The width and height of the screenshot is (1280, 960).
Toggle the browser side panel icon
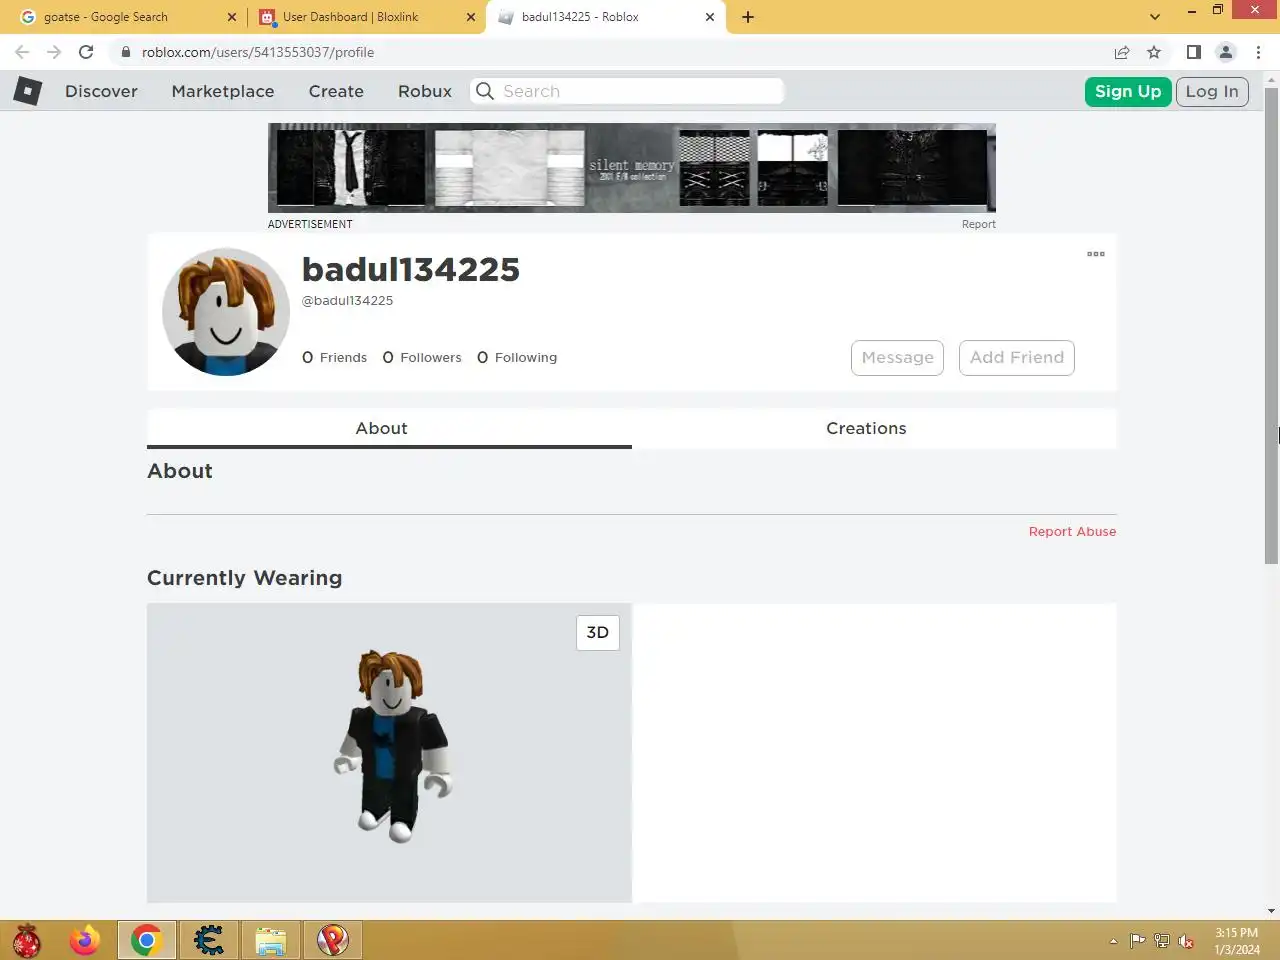tap(1193, 52)
